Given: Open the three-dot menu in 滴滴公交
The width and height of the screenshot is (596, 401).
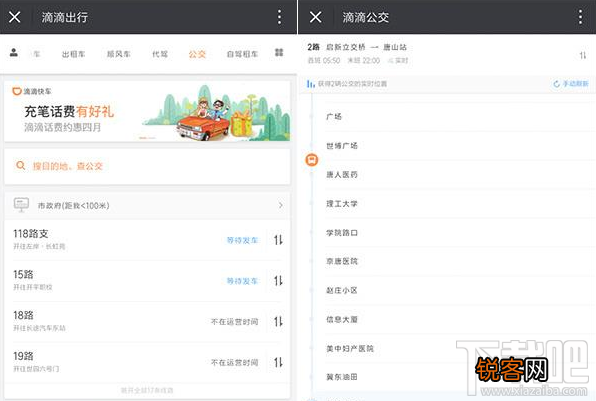Looking at the screenshot, I should pos(580,17).
